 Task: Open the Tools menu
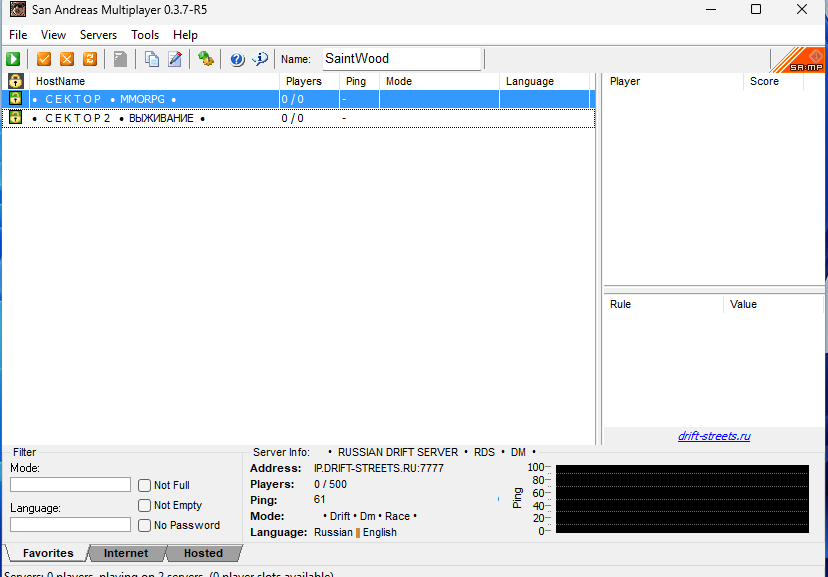tap(145, 35)
